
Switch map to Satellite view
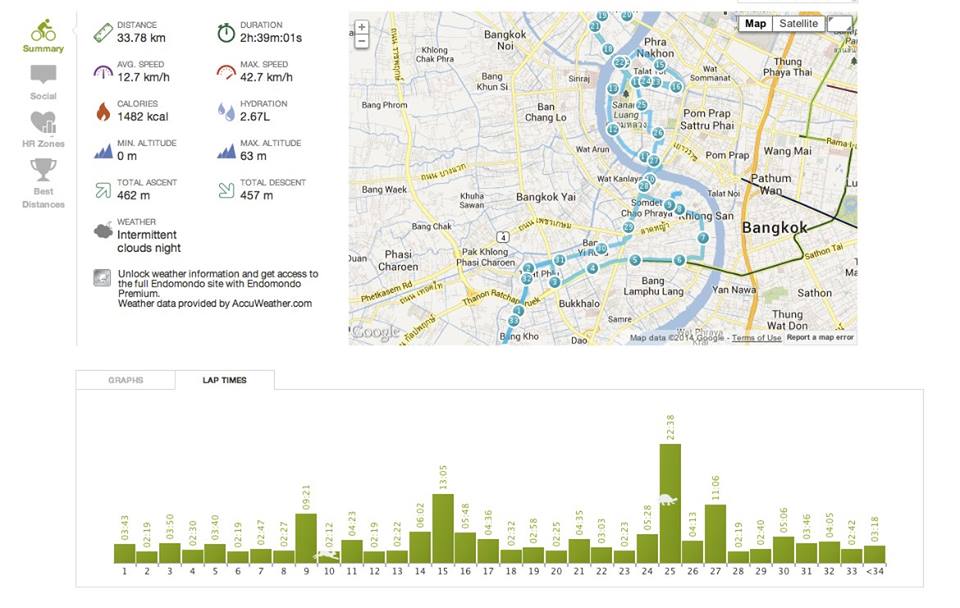click(x=798, y=24)
